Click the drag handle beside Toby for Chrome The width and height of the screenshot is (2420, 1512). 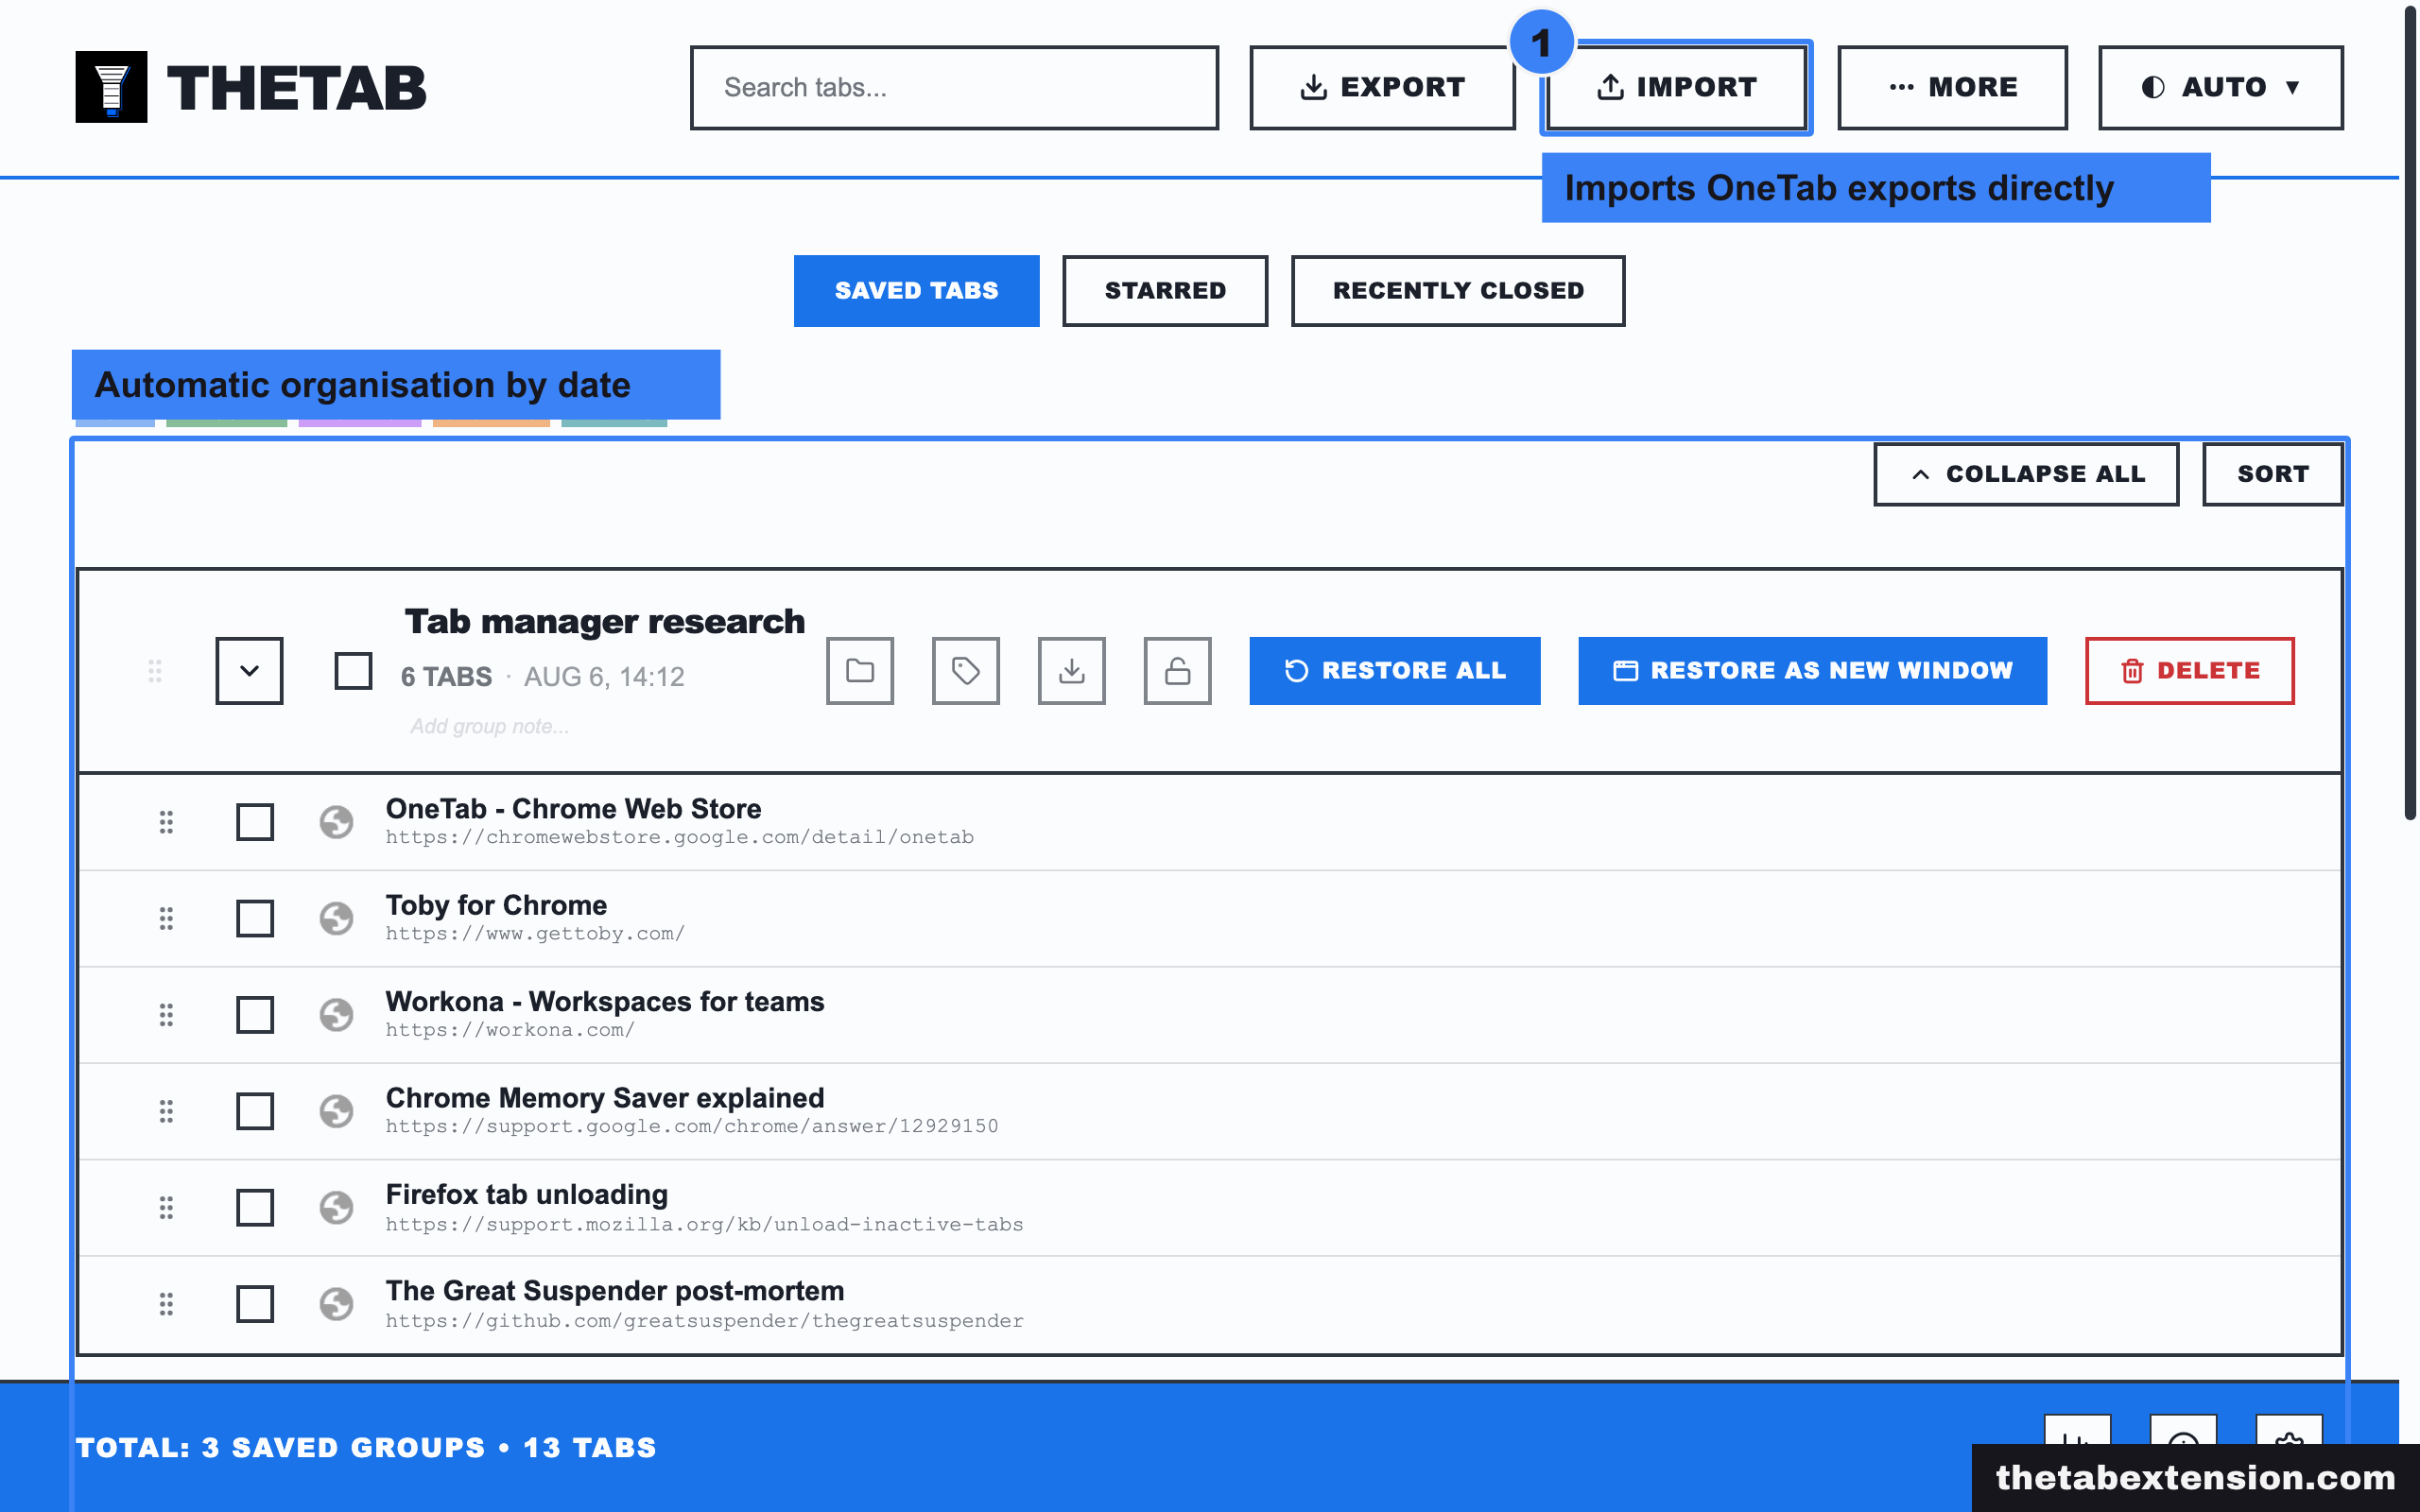point(166,918)
